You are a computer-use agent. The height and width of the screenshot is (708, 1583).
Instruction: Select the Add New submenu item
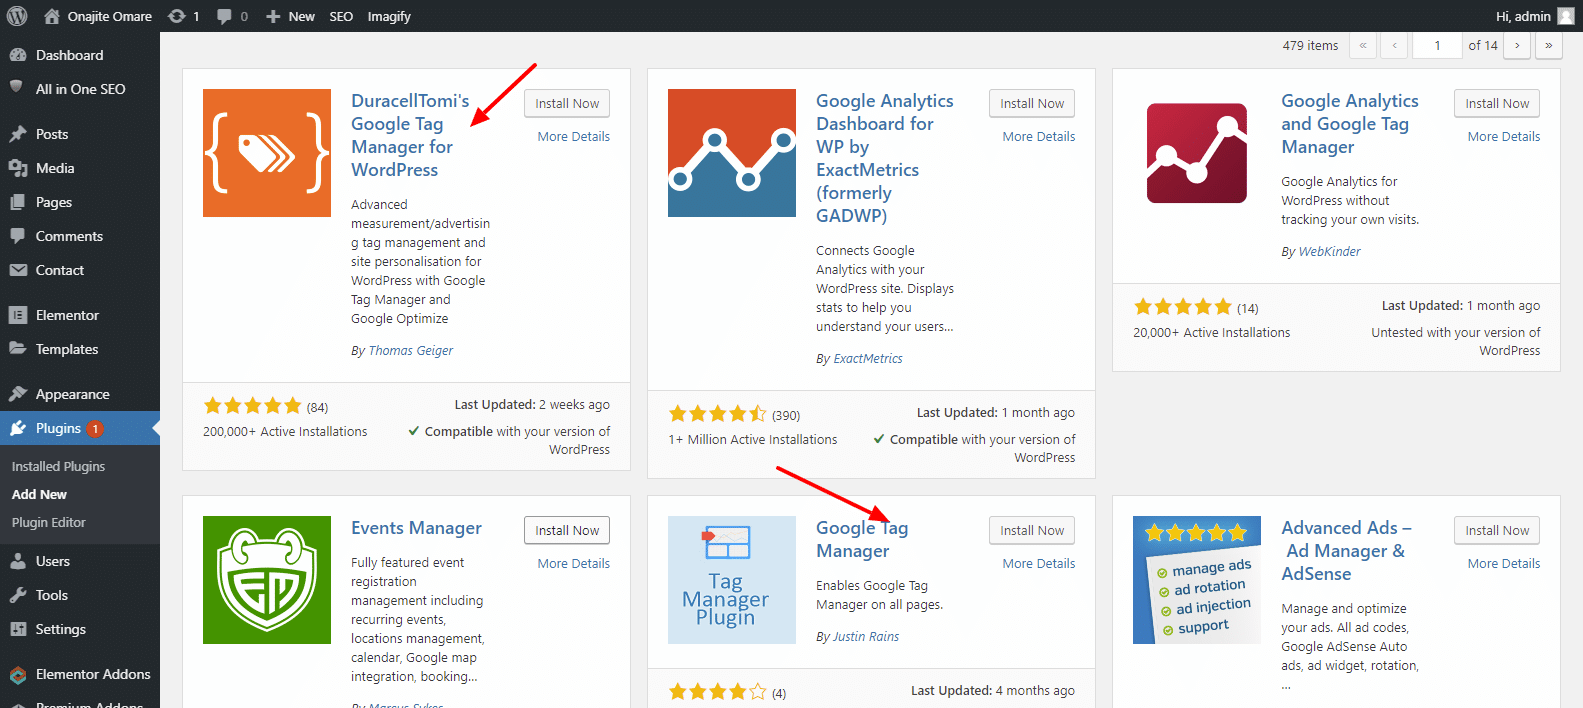[x=39, y=494]
